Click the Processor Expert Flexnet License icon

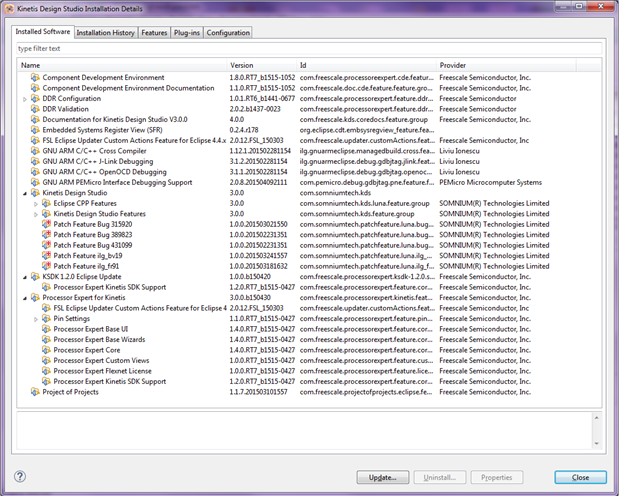tap(46, 370)
